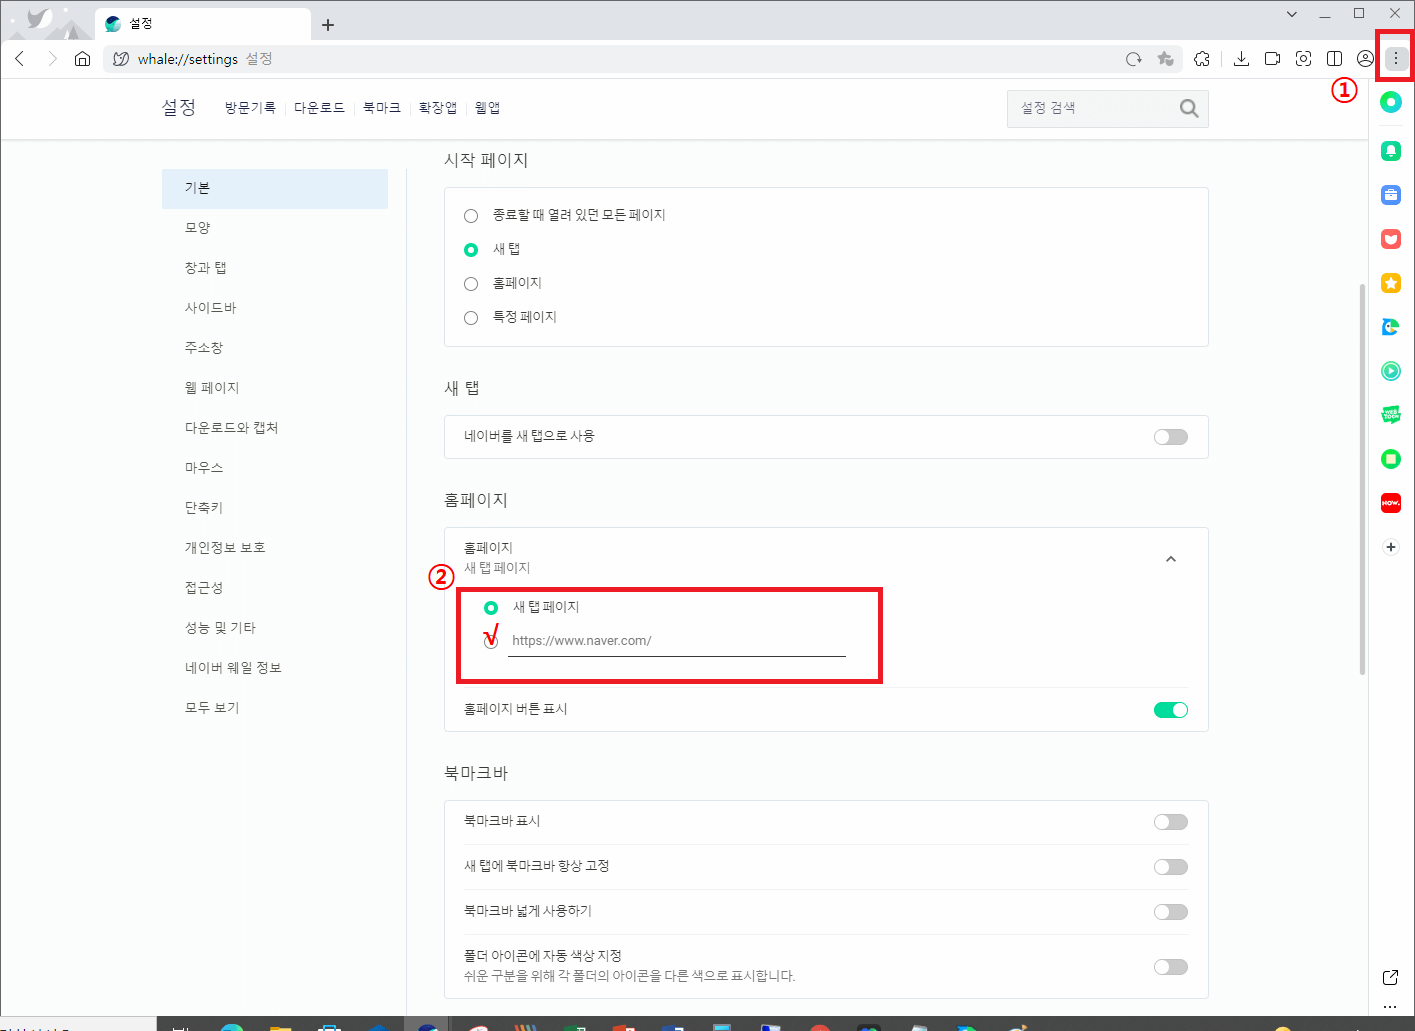Collapse the 홈페이지 settings expander
1415x1031 pixels.
[1171, 559]
